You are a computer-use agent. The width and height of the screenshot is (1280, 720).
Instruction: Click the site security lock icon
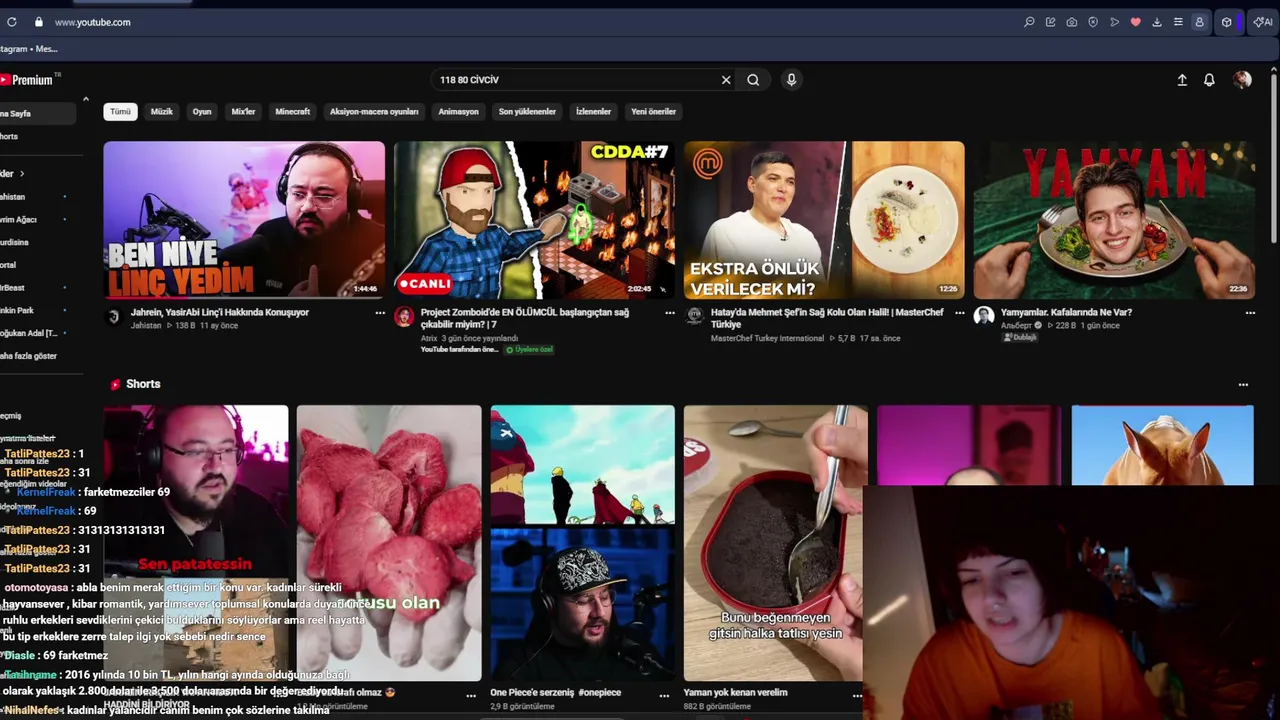click(x=39, y=22)
